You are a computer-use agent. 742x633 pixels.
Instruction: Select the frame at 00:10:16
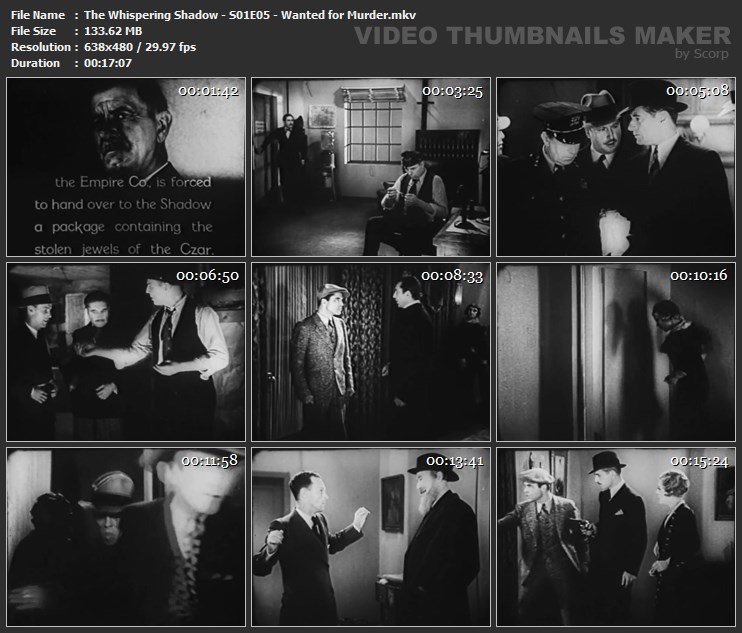(616, 352)
